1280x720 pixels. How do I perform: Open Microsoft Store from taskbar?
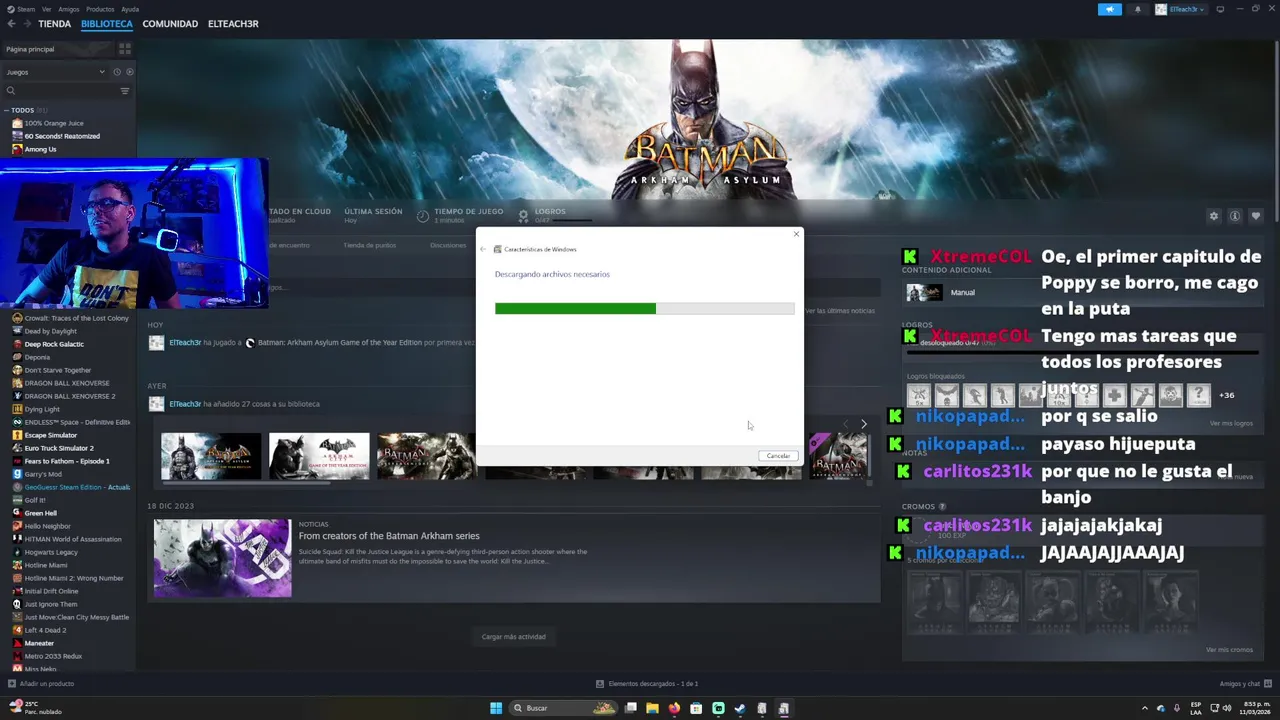click(696, 708)
